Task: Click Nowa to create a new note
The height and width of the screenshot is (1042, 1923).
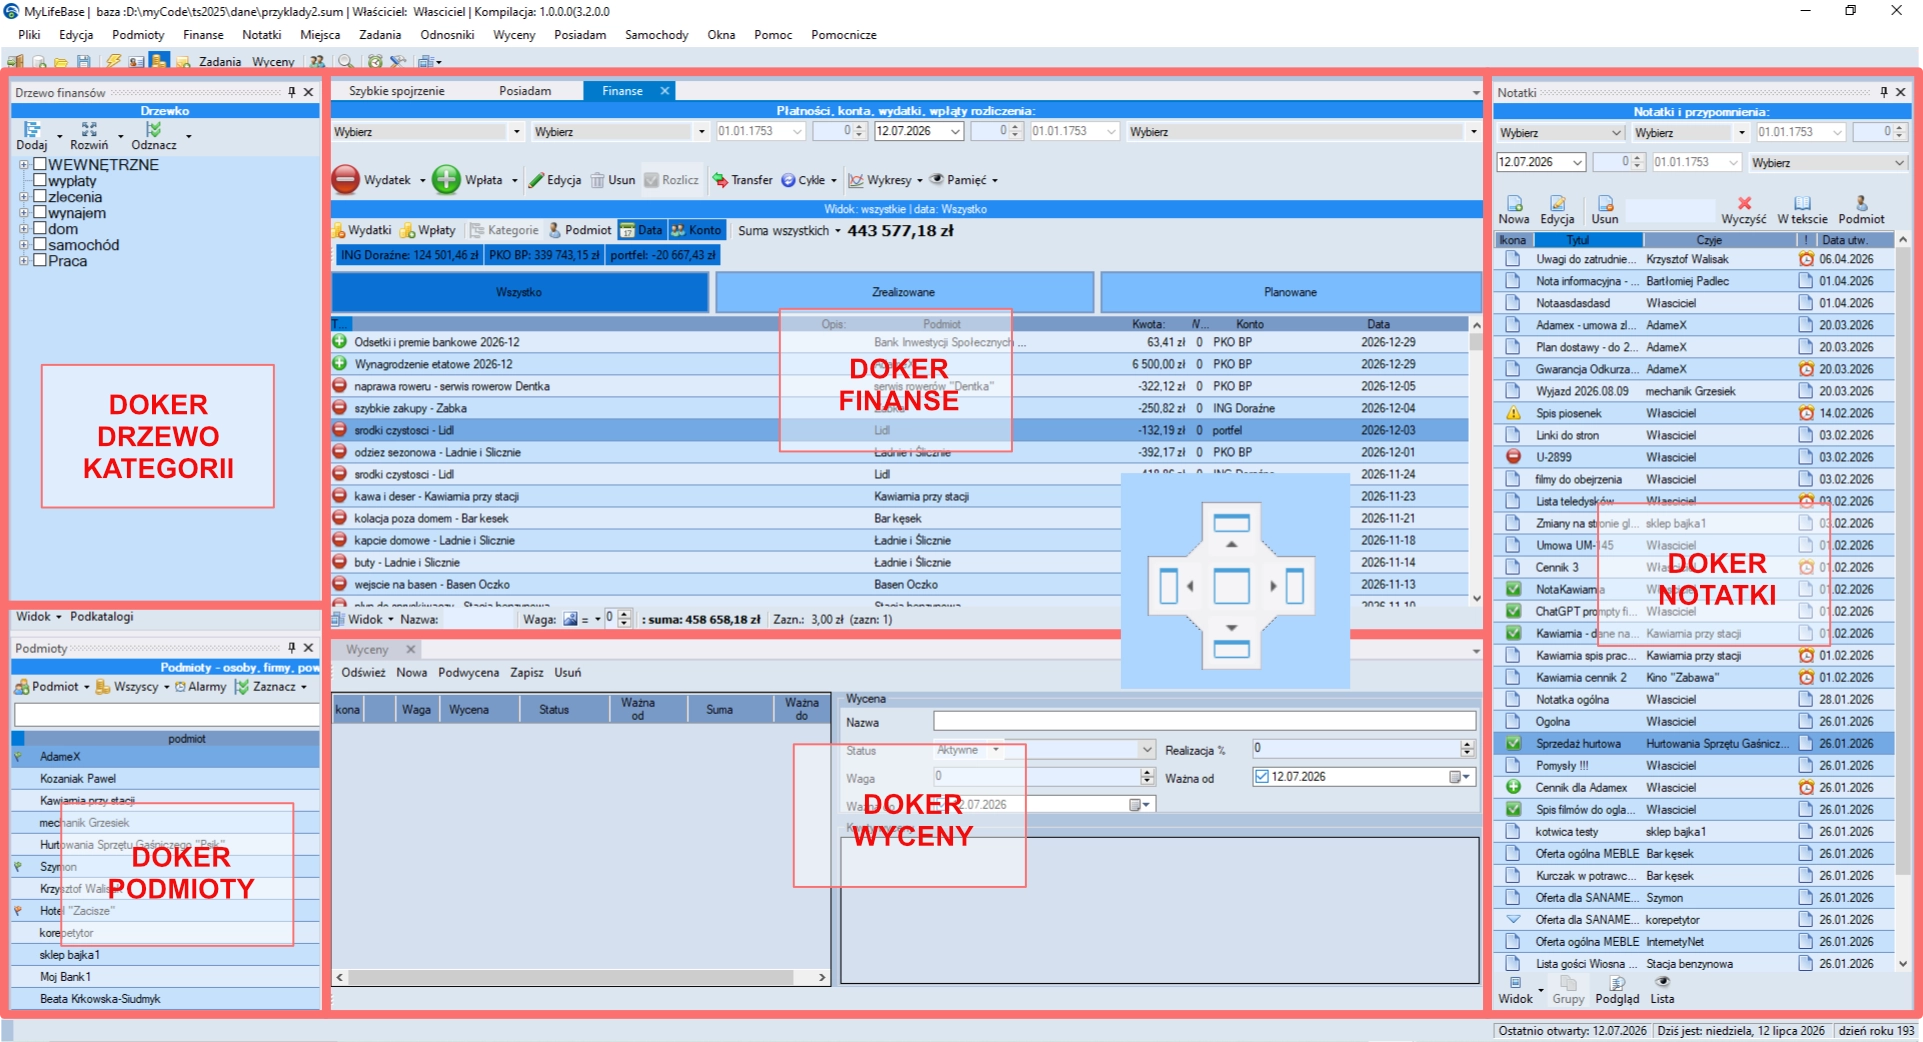Action: tap(1513, 210)
